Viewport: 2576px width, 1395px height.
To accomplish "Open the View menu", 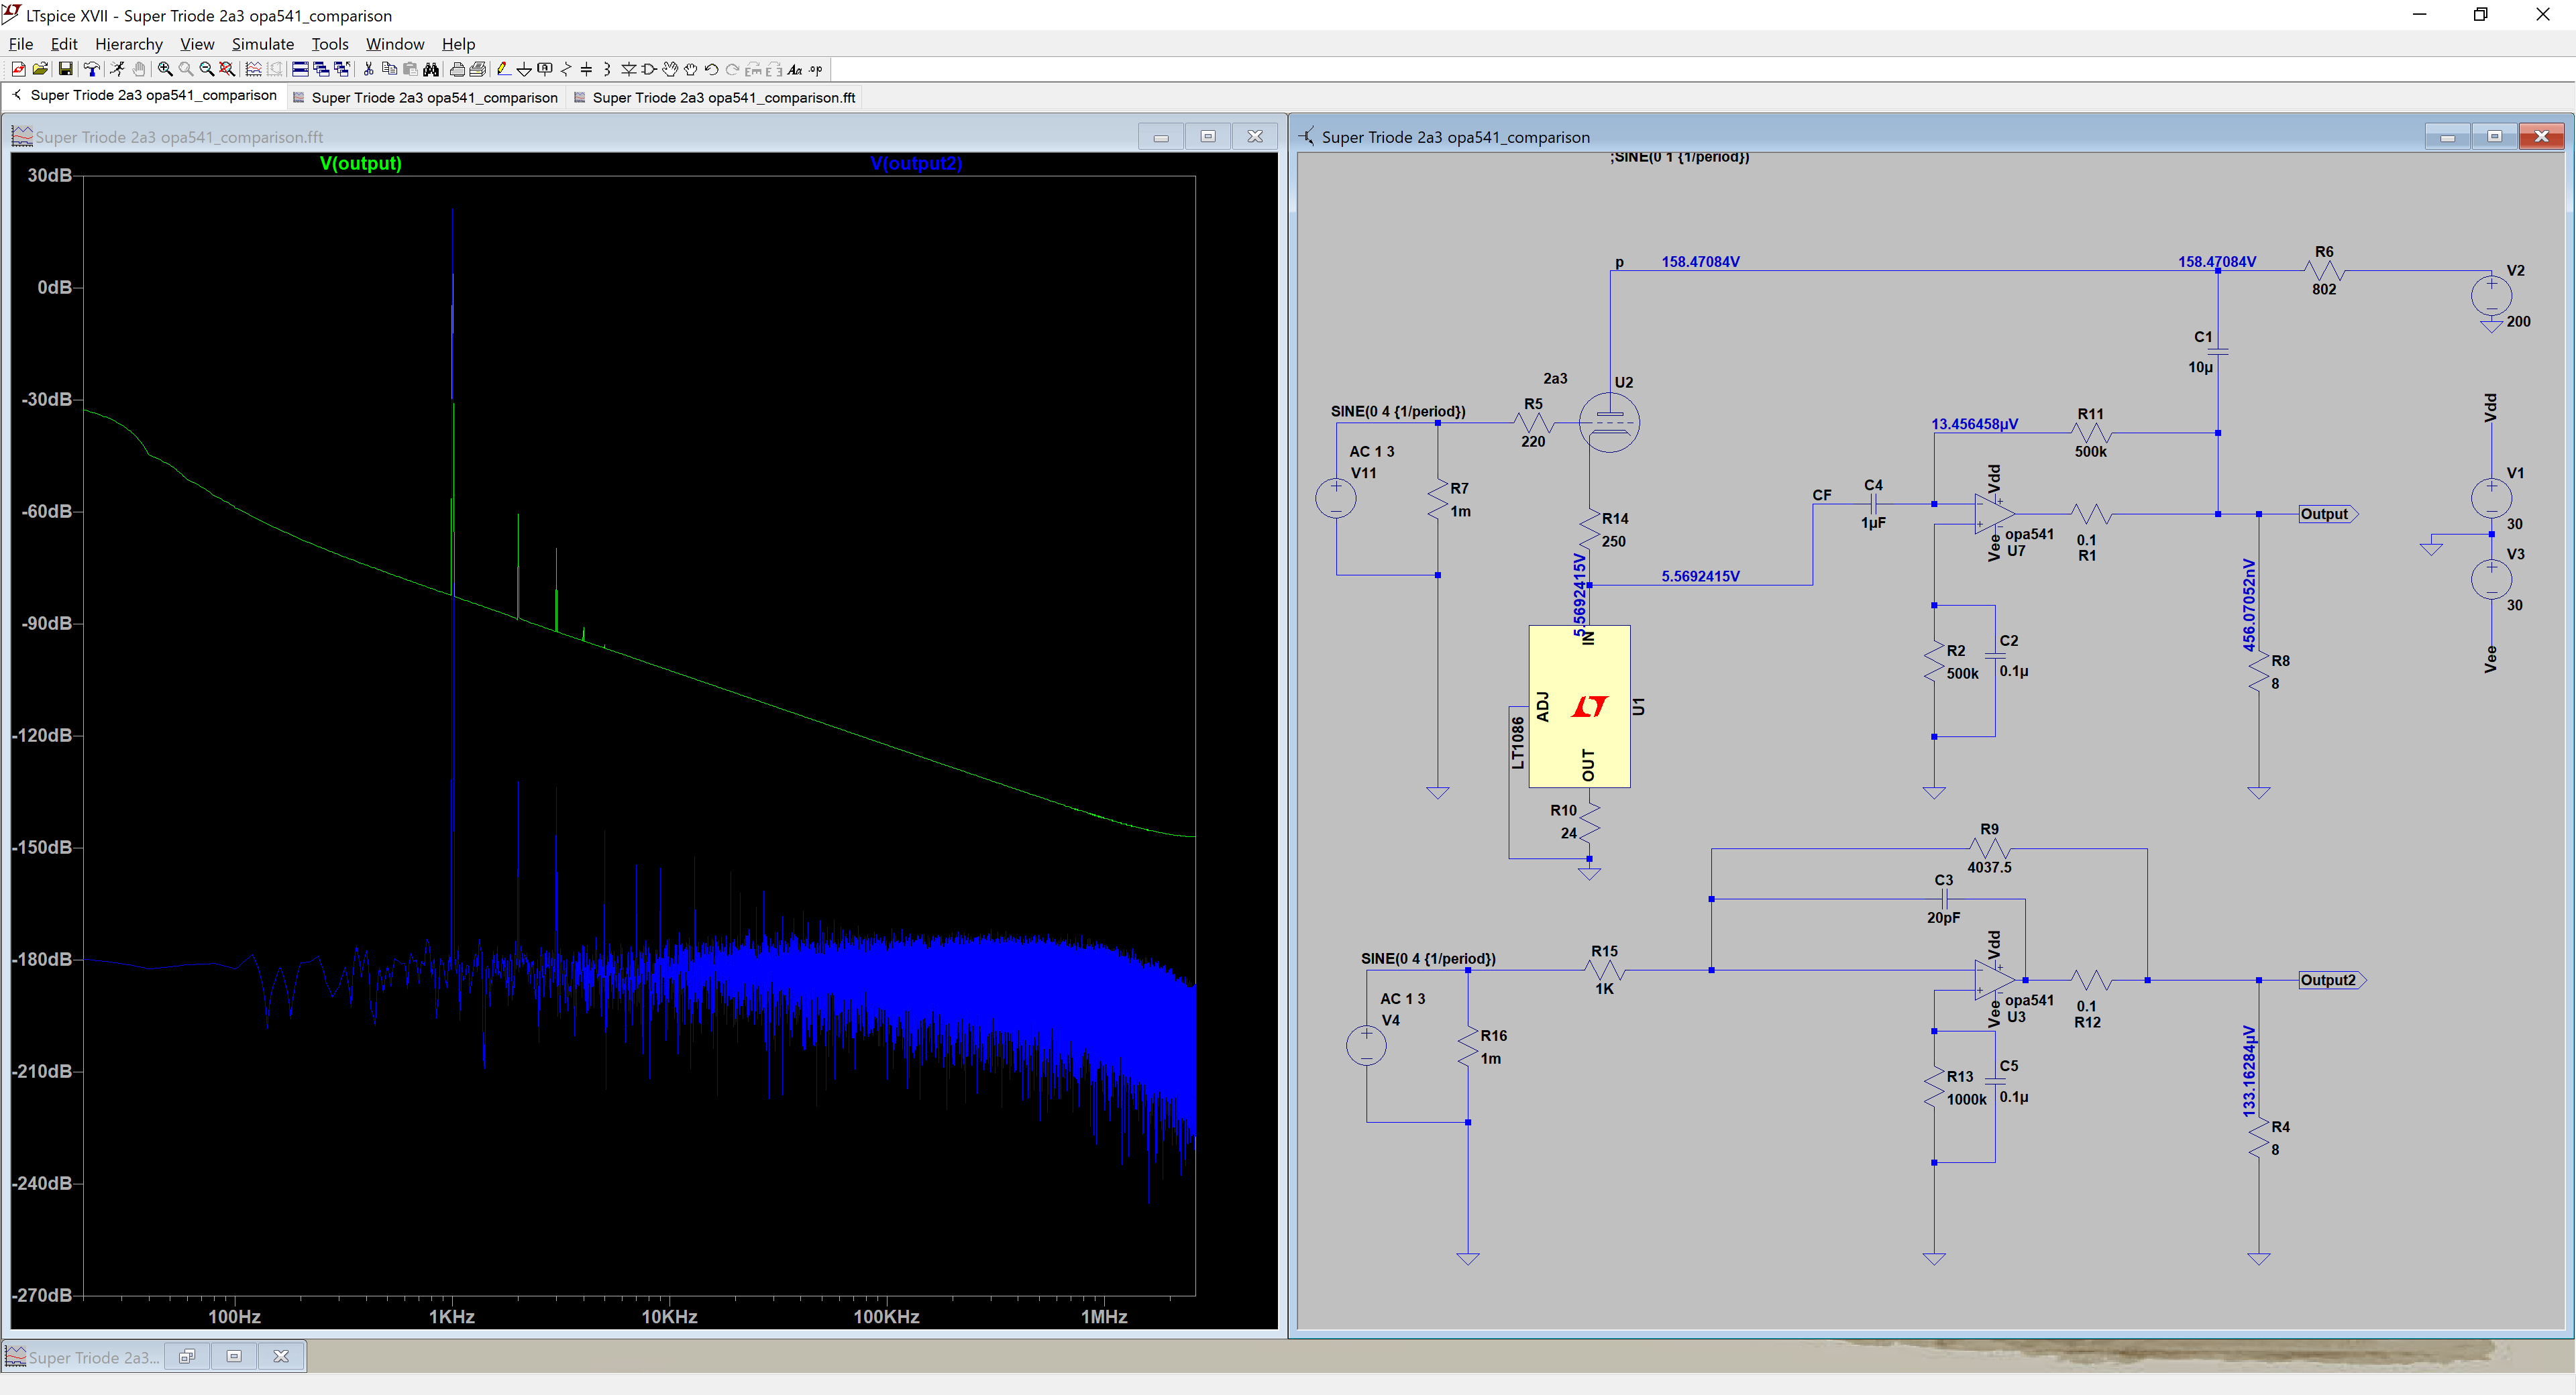I will 197,44.
